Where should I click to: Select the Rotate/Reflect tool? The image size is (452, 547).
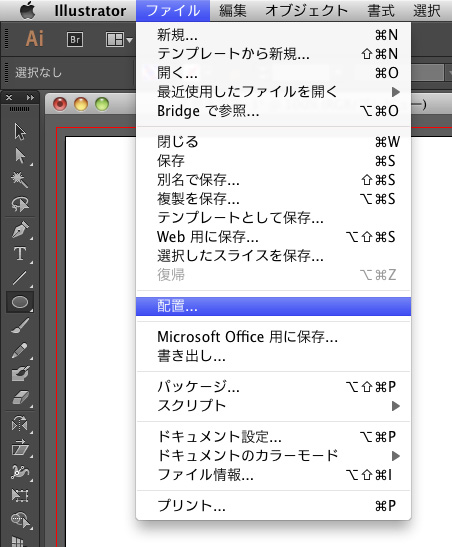20,423
